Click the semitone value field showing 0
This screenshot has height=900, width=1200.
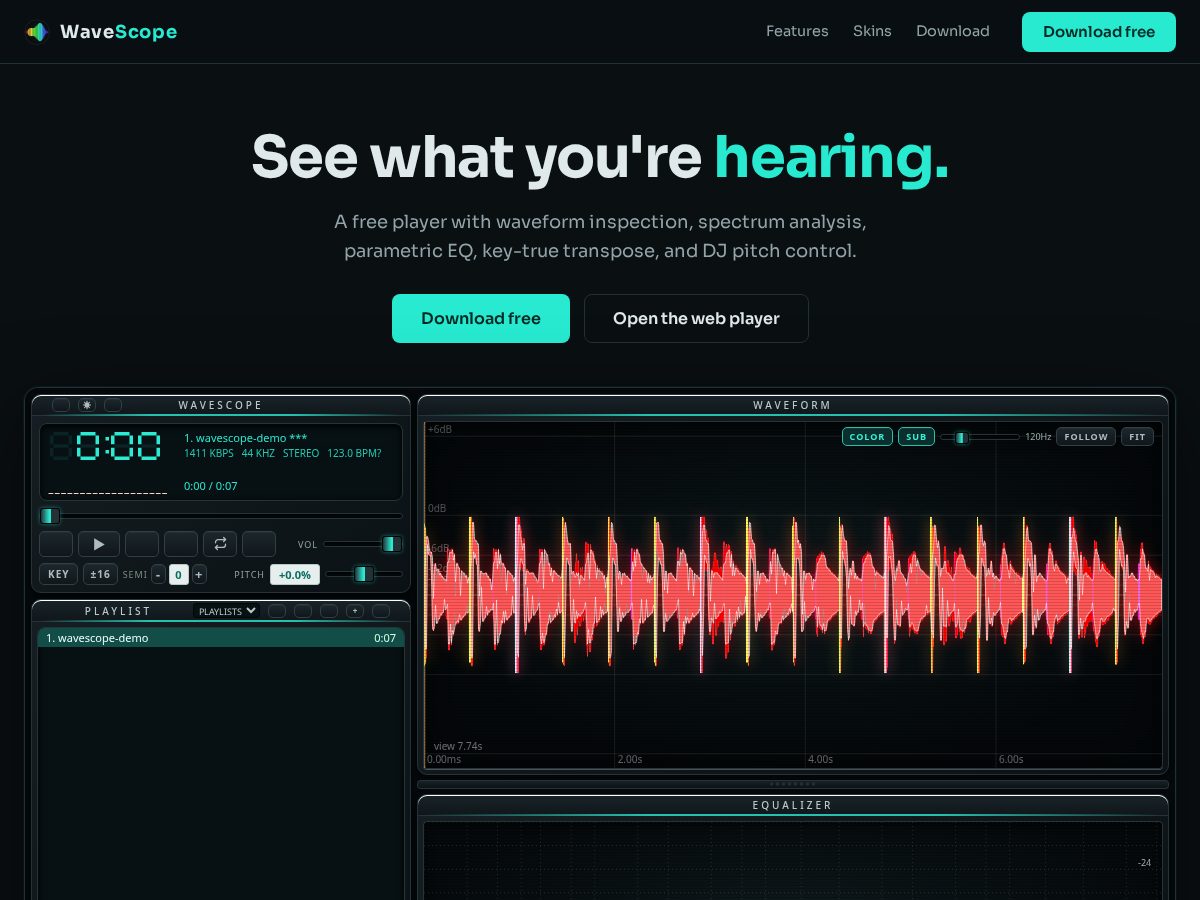179,574
